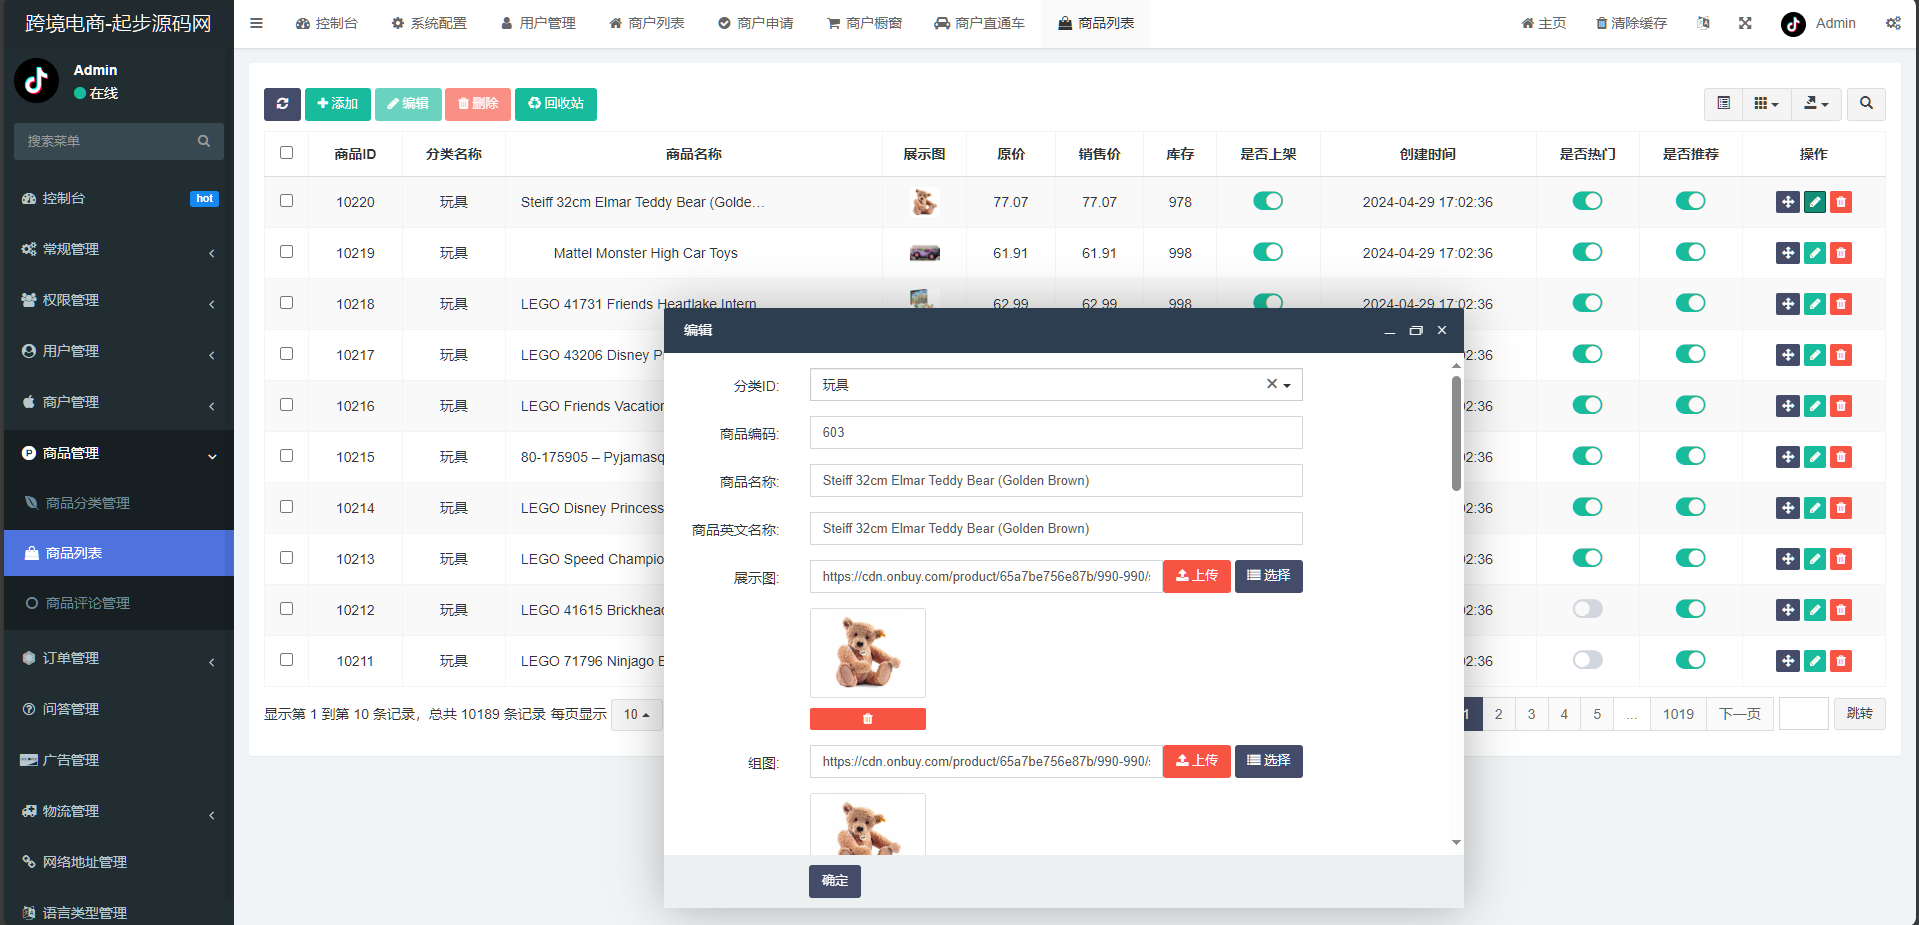Toggle the hamburger sidebar menu icon

point(256,23)
